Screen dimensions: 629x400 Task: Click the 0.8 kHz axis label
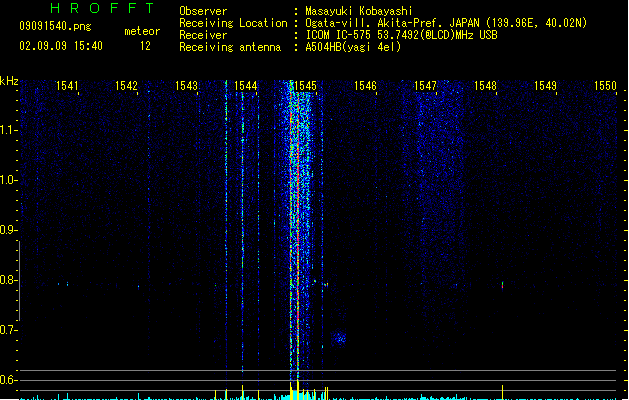pyautogui.click(x=8, y=280)
